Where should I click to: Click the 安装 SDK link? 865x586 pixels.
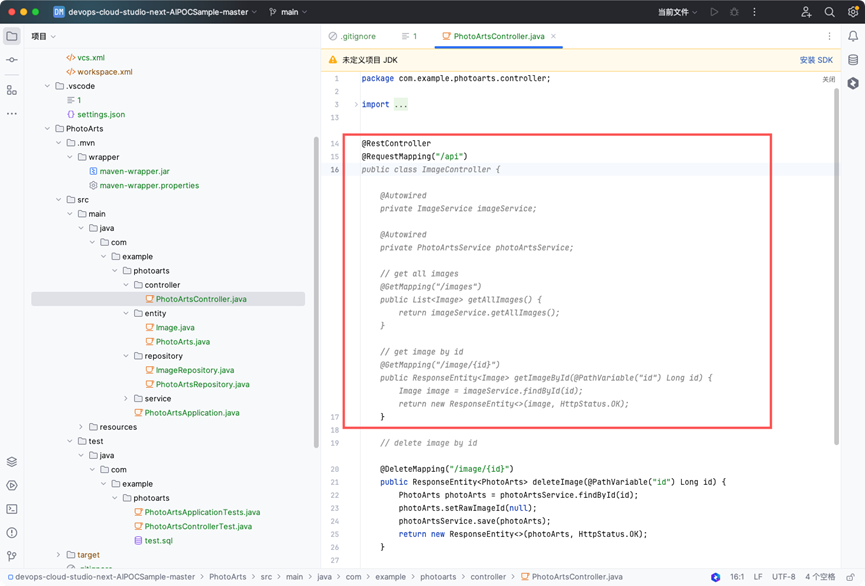[816, 60]
